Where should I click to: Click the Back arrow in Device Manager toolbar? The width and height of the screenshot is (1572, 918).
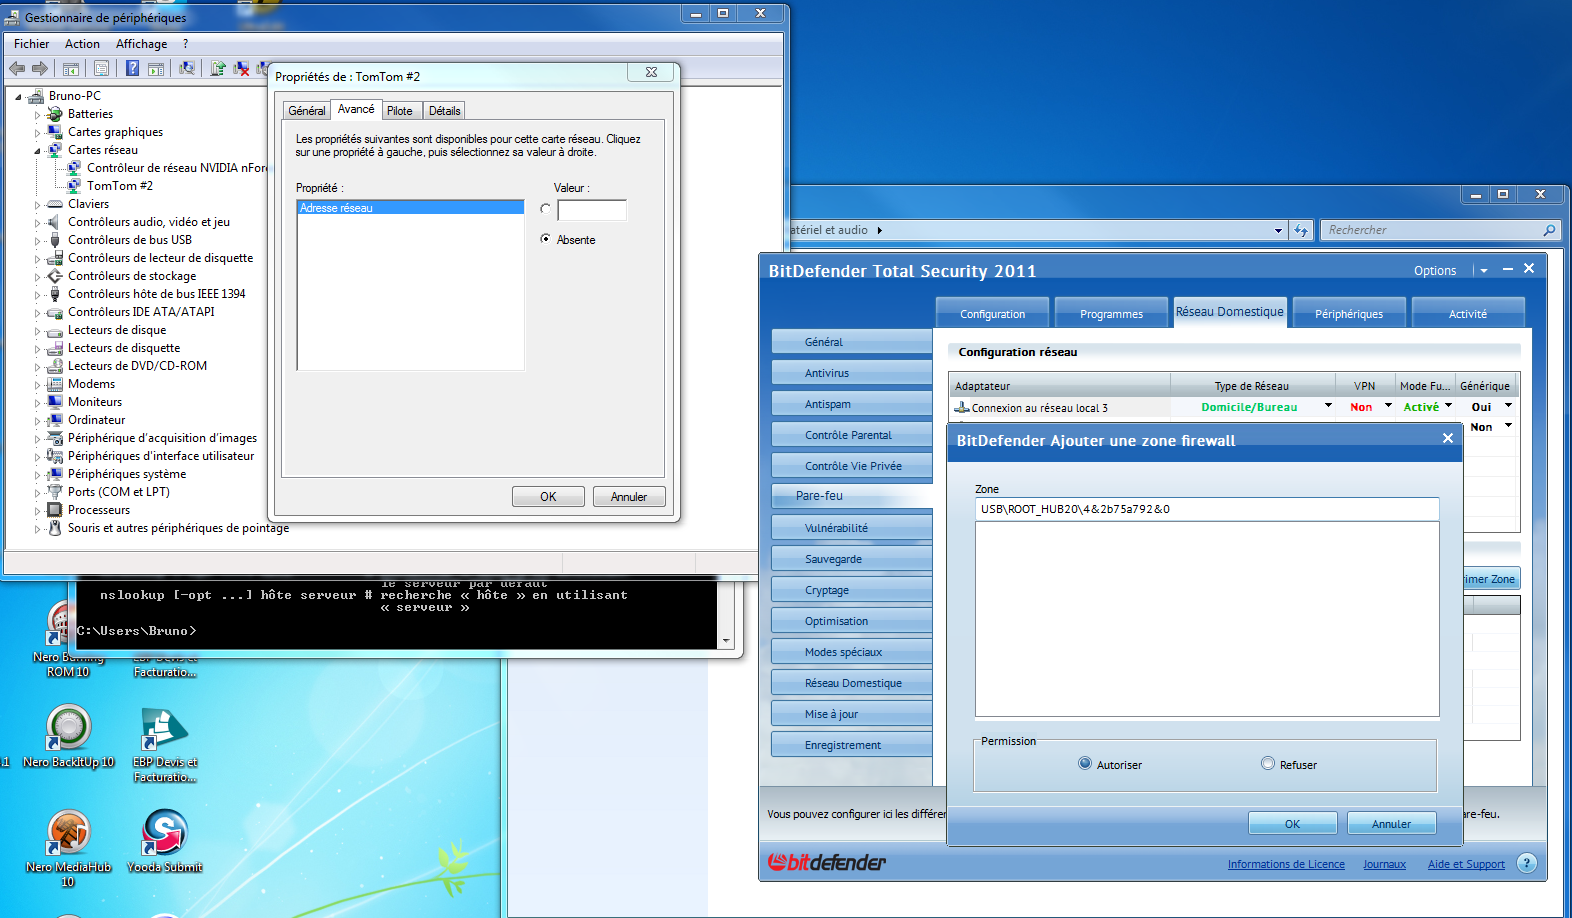pyautogui.click(x=17, y=68)
